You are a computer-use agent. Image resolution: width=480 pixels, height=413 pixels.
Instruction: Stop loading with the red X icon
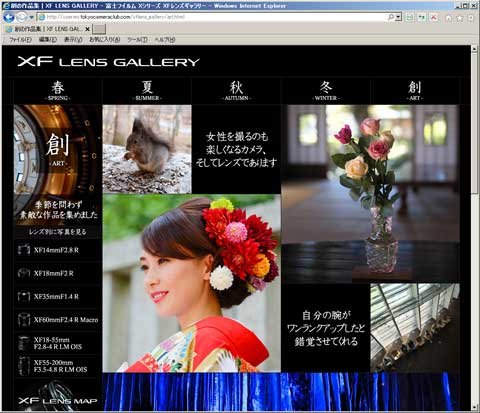434,17
